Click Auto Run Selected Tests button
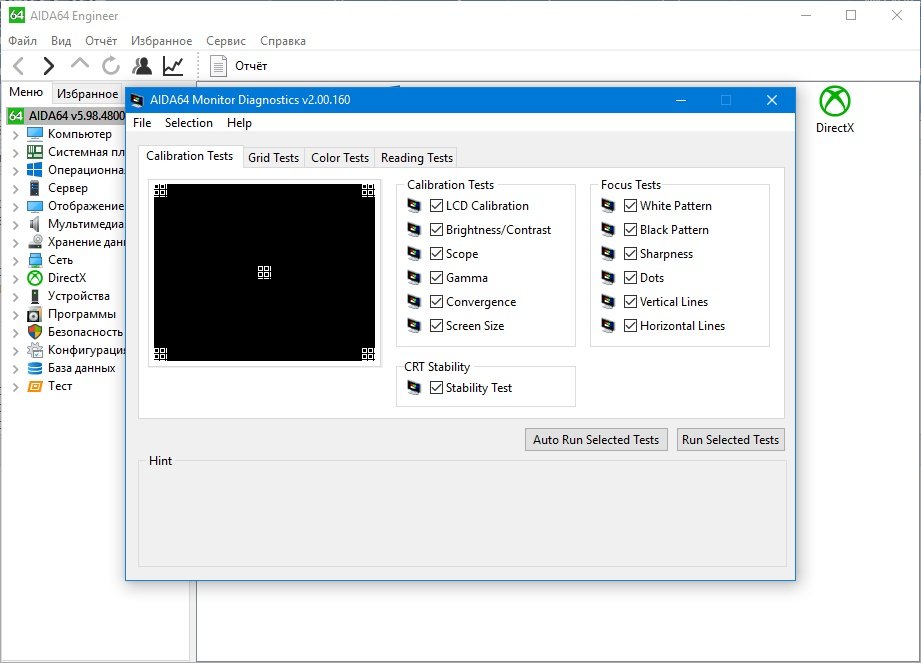This screenshot has width=921, height=663. click(x=595, y=440)
